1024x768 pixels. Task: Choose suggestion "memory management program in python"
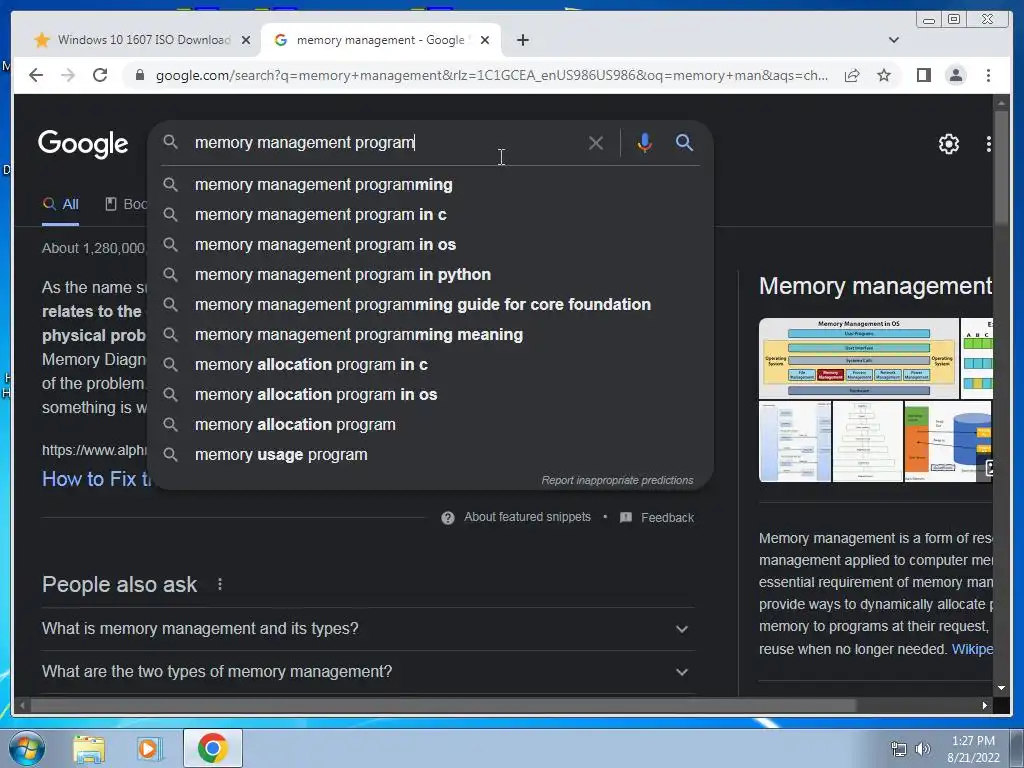(x=430, y=275)
